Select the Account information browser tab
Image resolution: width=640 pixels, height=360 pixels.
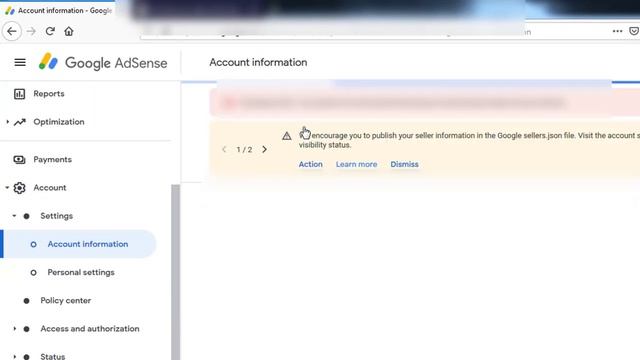(58, 11)
